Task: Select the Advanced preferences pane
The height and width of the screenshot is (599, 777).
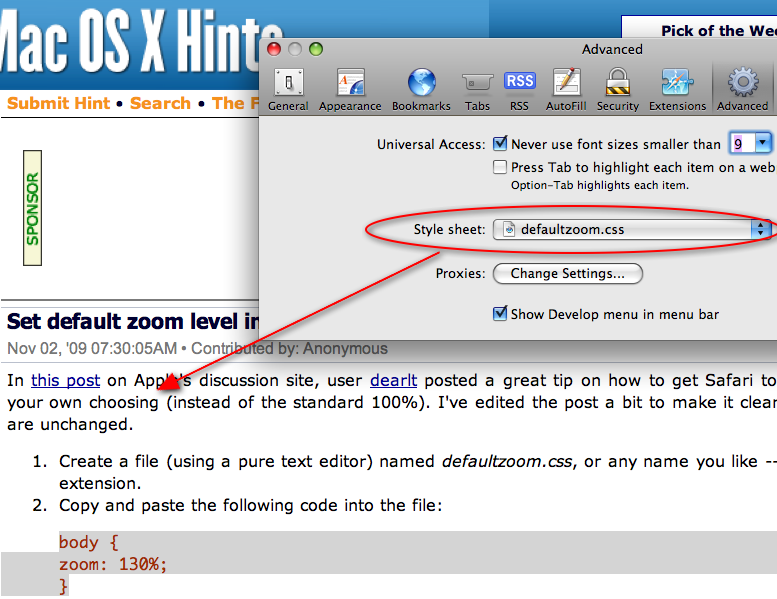Action: (x=742, y=90)
